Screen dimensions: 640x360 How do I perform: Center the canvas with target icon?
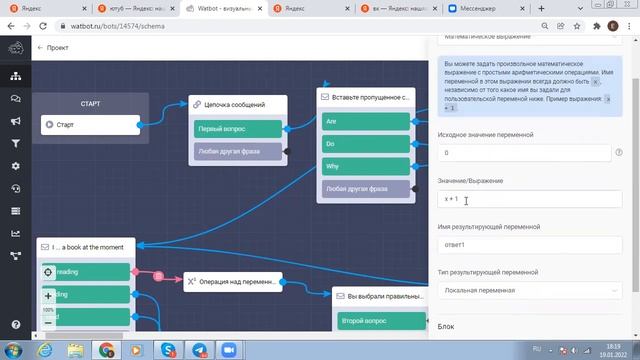click(48, 272)
